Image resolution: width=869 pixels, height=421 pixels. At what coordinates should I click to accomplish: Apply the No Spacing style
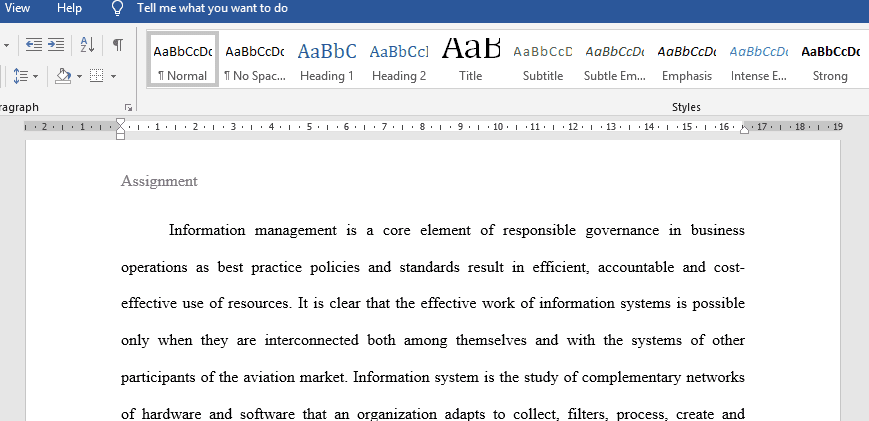pyautogui.click(x=254, y=59)
